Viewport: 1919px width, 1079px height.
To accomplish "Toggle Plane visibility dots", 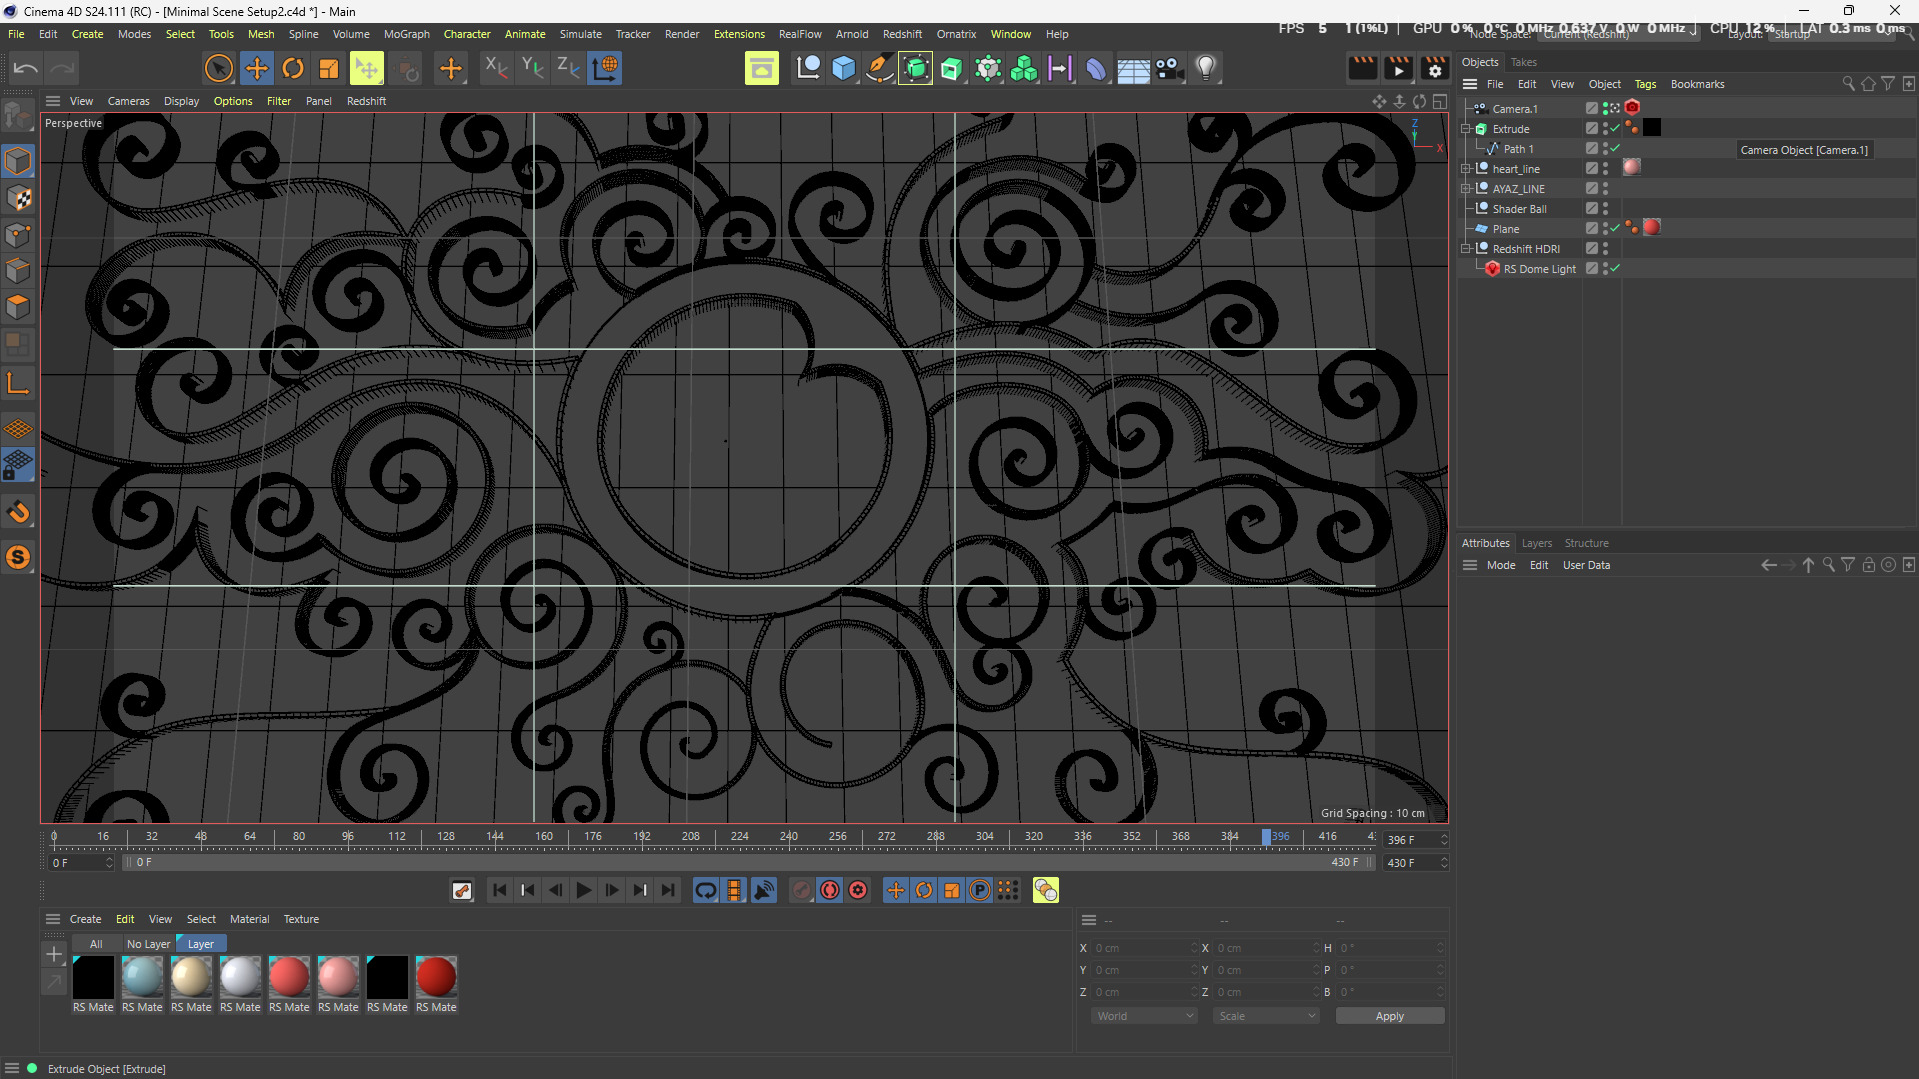I will (x=1606, y=228).
